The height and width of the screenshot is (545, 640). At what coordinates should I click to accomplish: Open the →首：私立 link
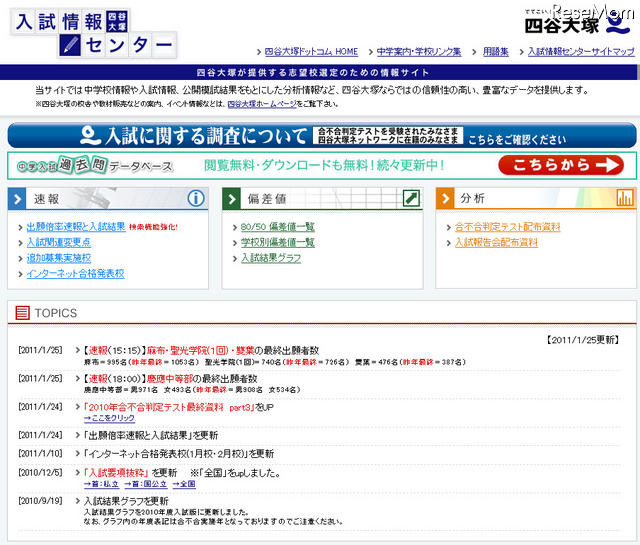click(101, 484)
